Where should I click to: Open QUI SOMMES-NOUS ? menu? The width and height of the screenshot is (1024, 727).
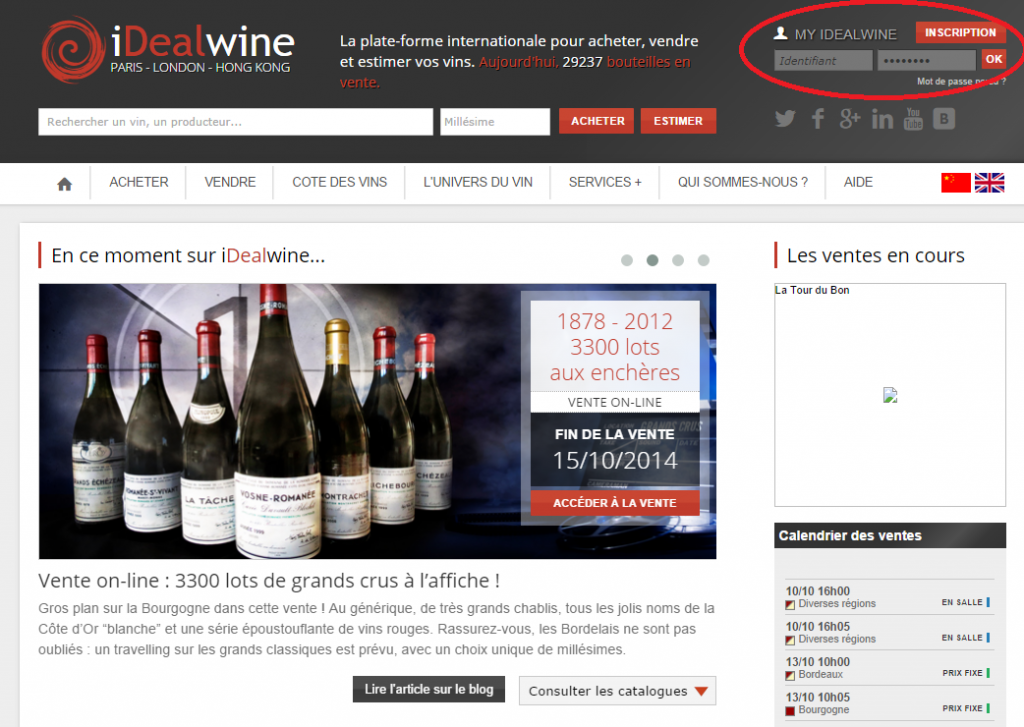[743, 182]
